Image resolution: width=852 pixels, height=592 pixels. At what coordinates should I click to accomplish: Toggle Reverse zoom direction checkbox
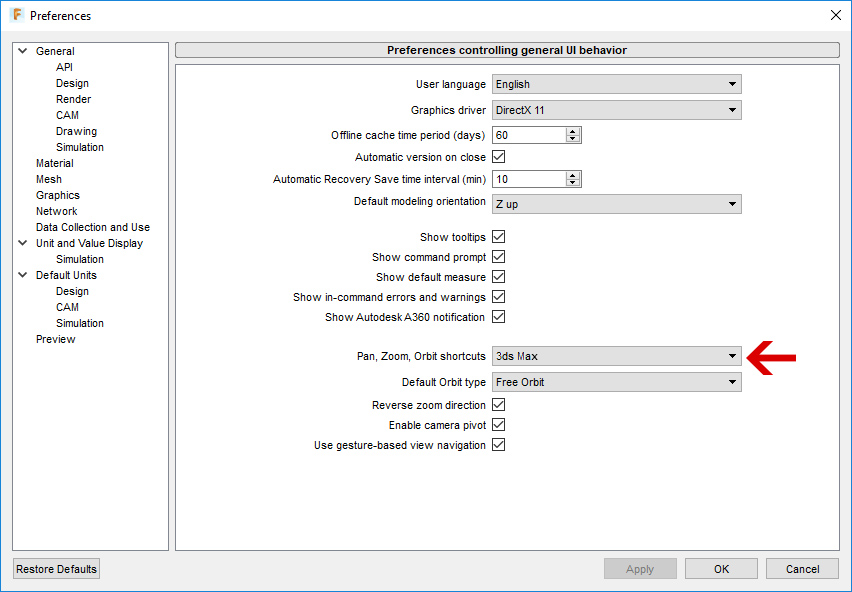(498, 405)
